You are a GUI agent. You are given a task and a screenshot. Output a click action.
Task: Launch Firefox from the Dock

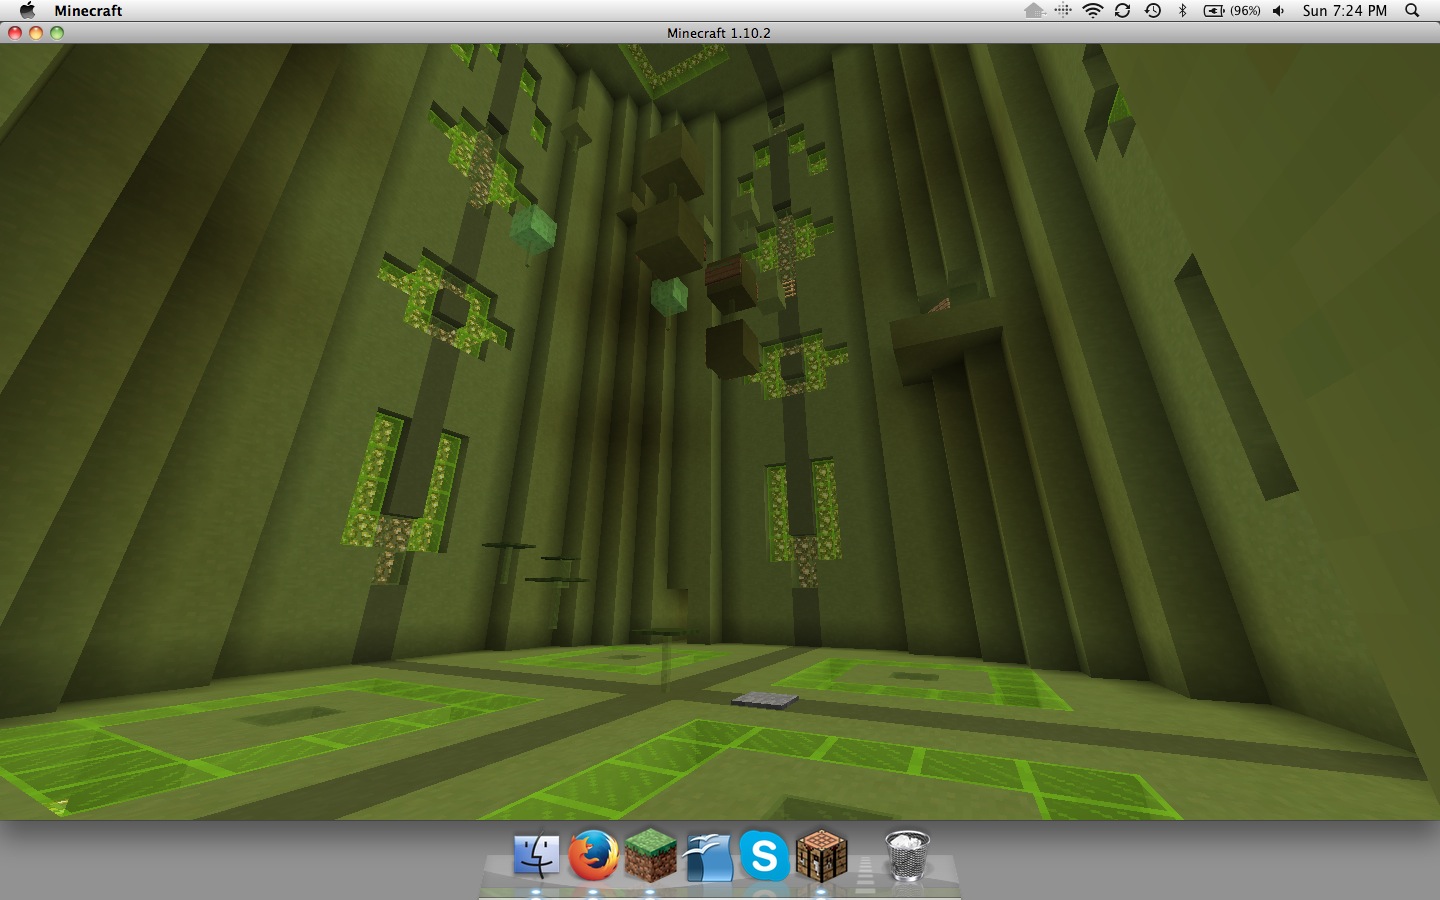[593, 856]
